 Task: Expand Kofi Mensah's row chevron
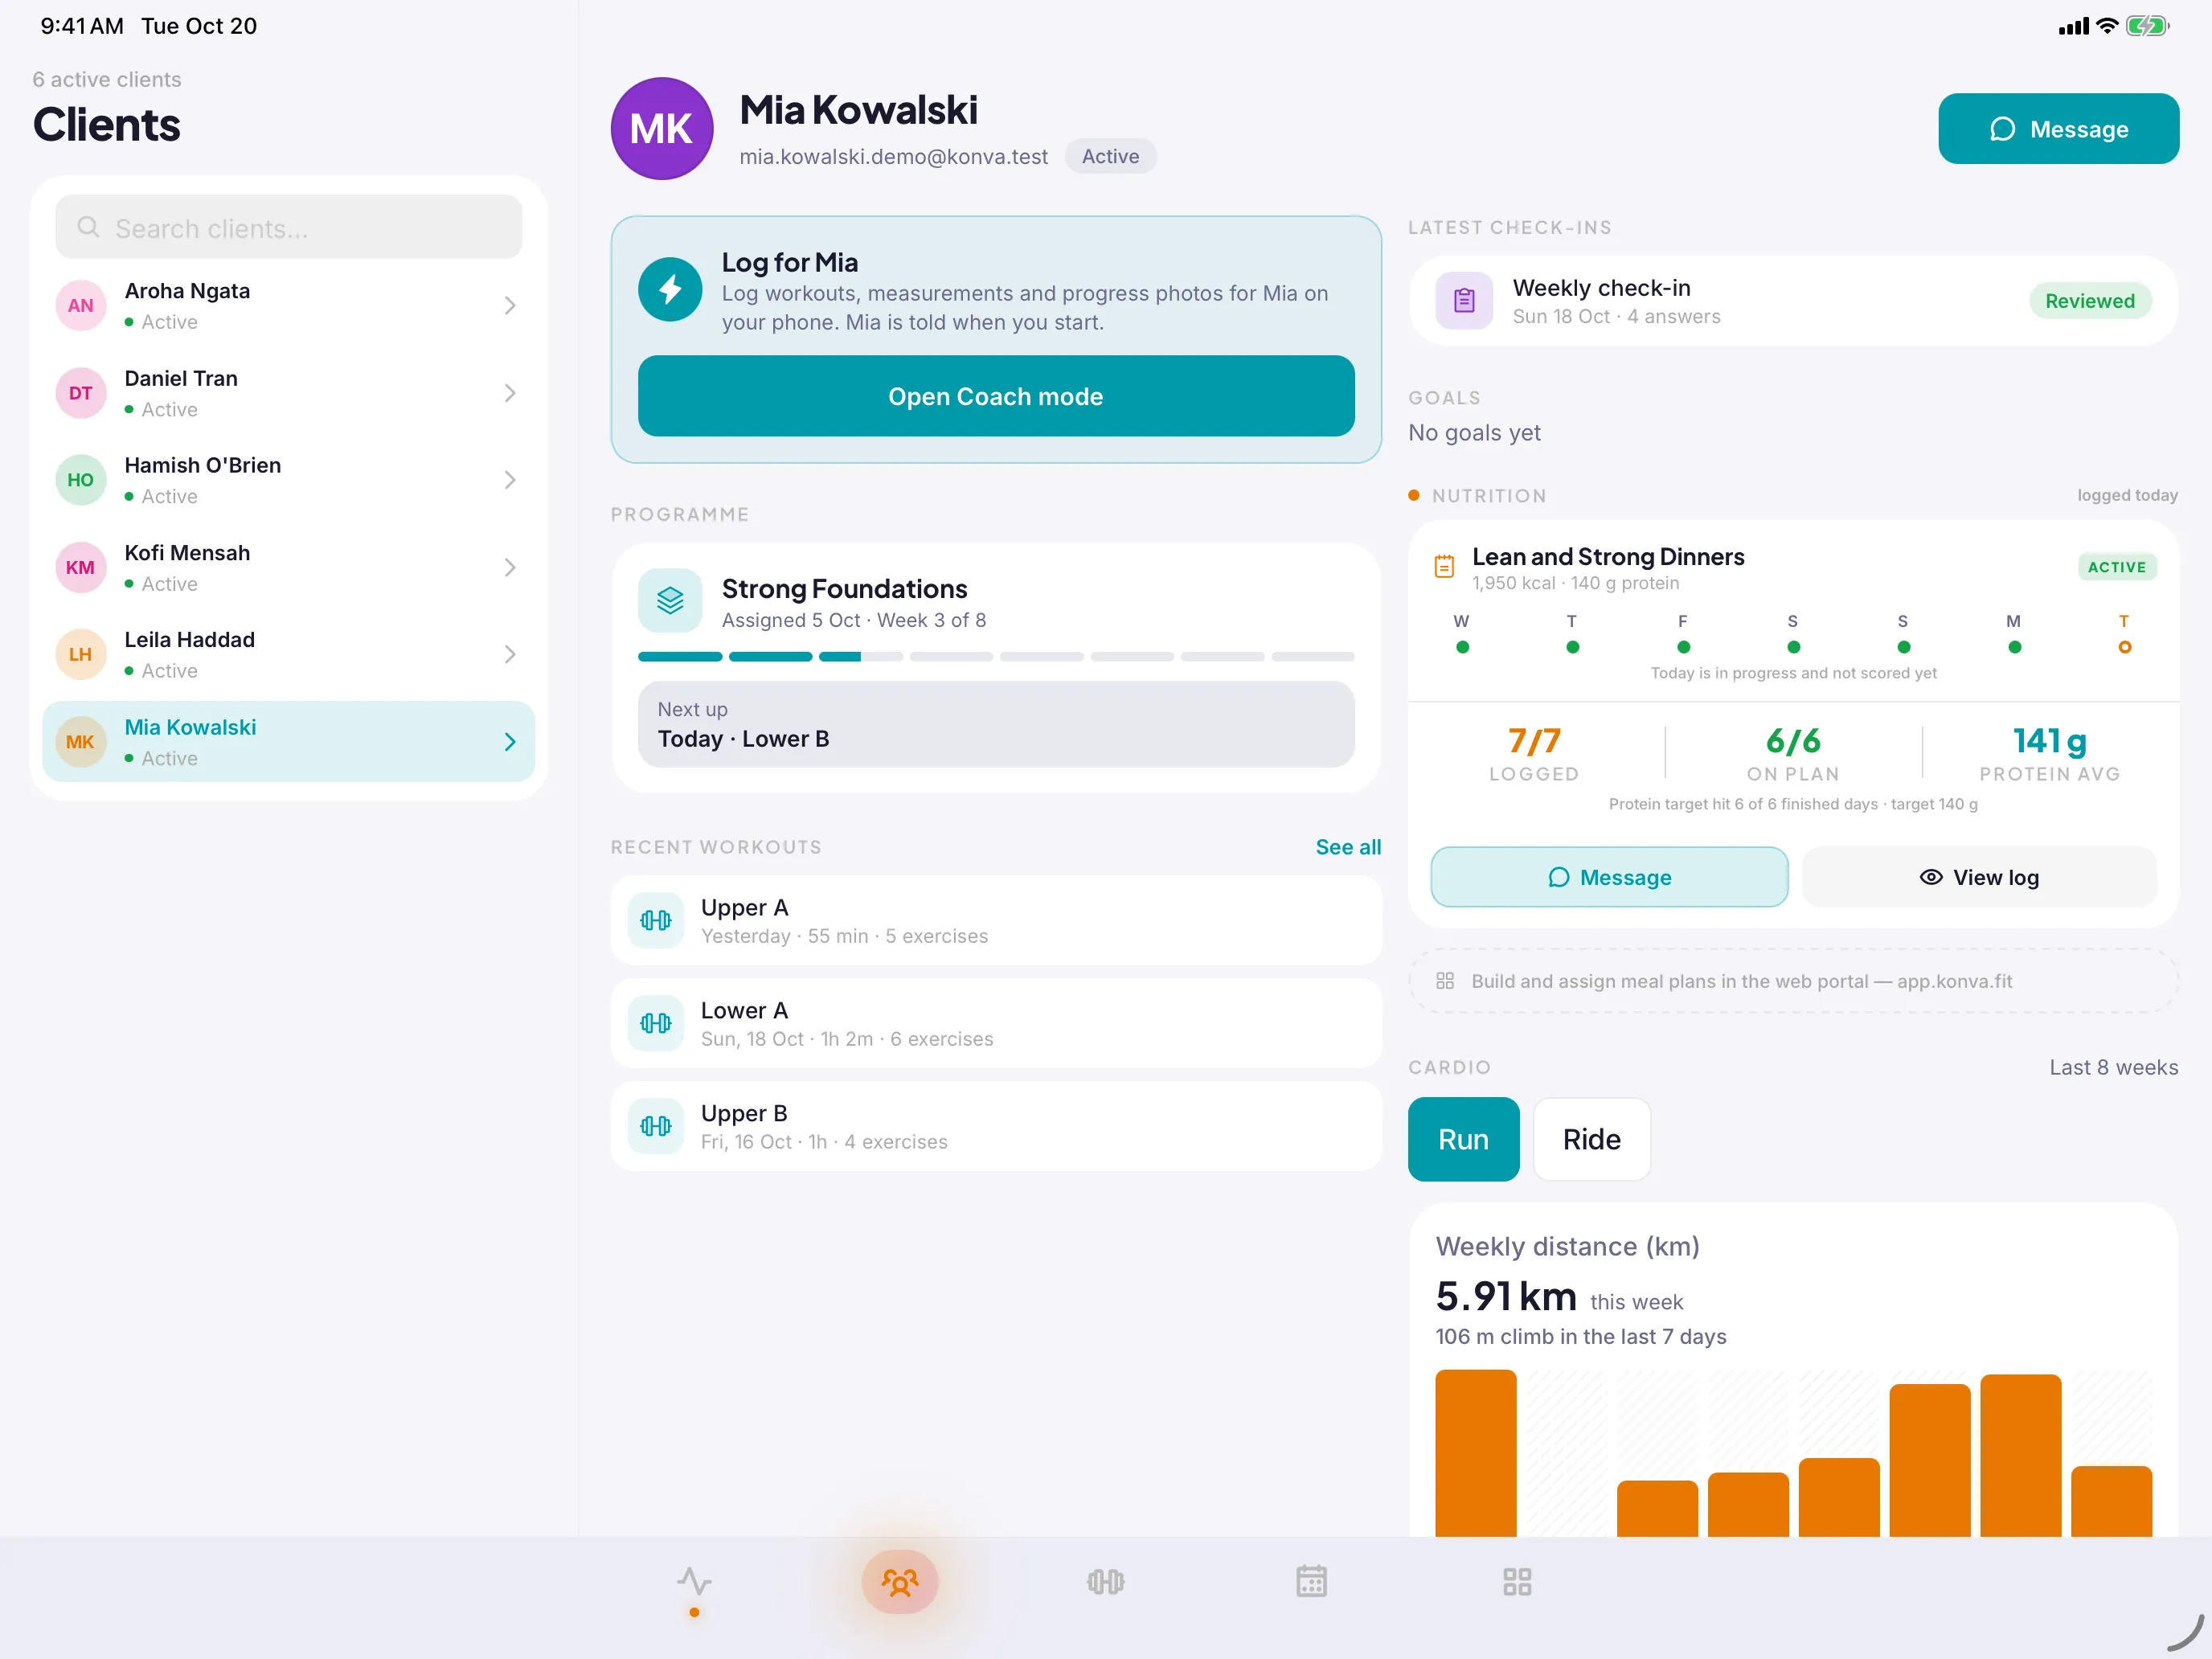[510, 567]
